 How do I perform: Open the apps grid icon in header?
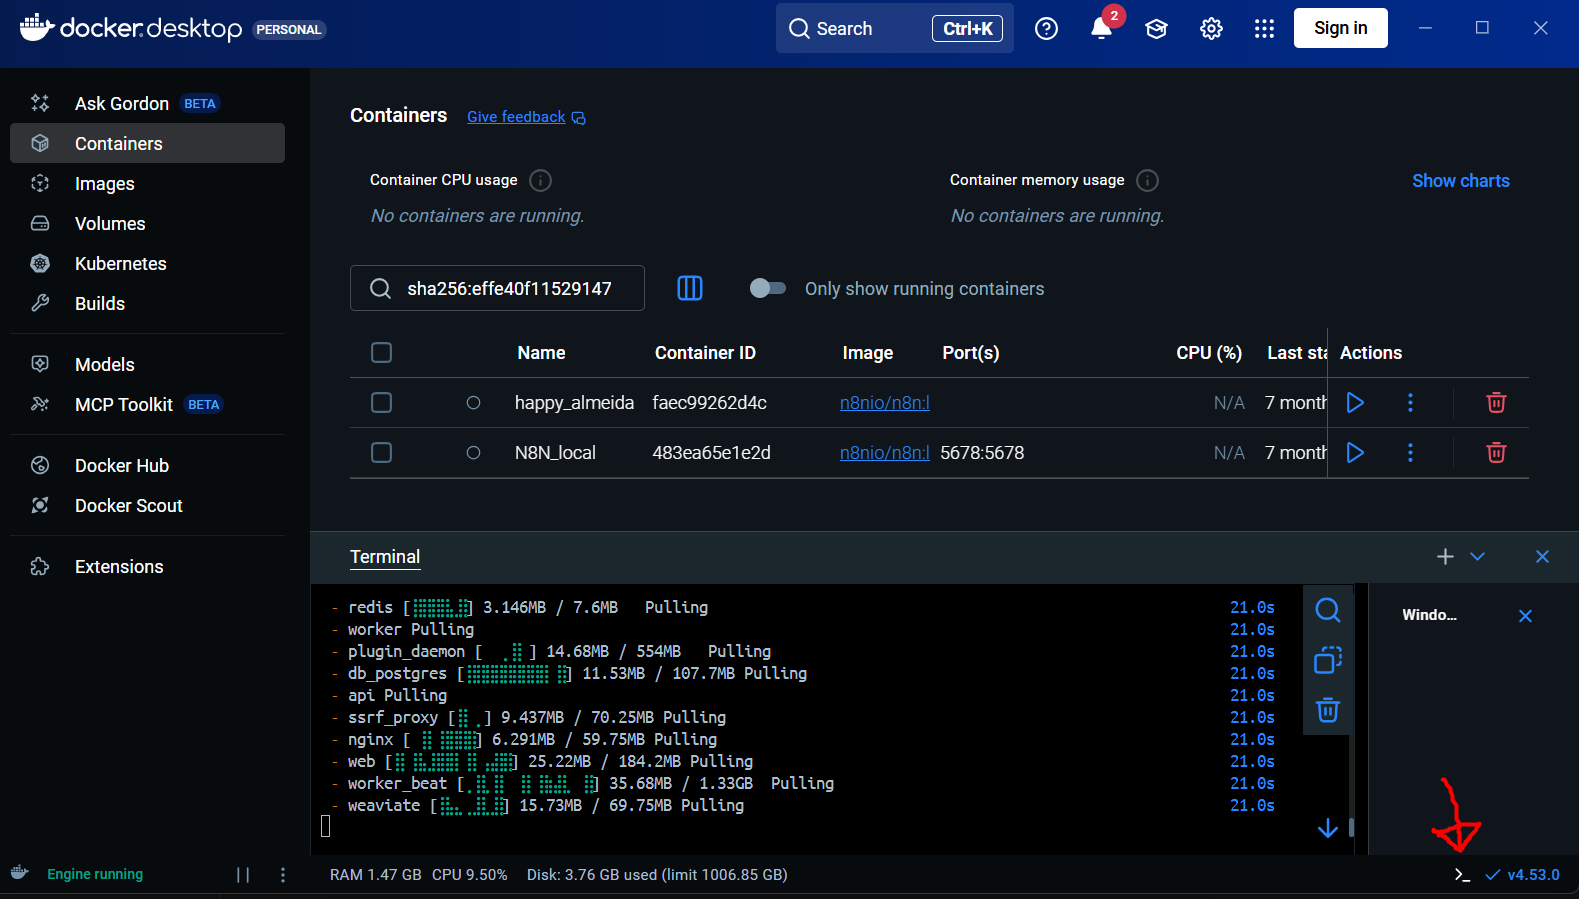point(1264,28)
